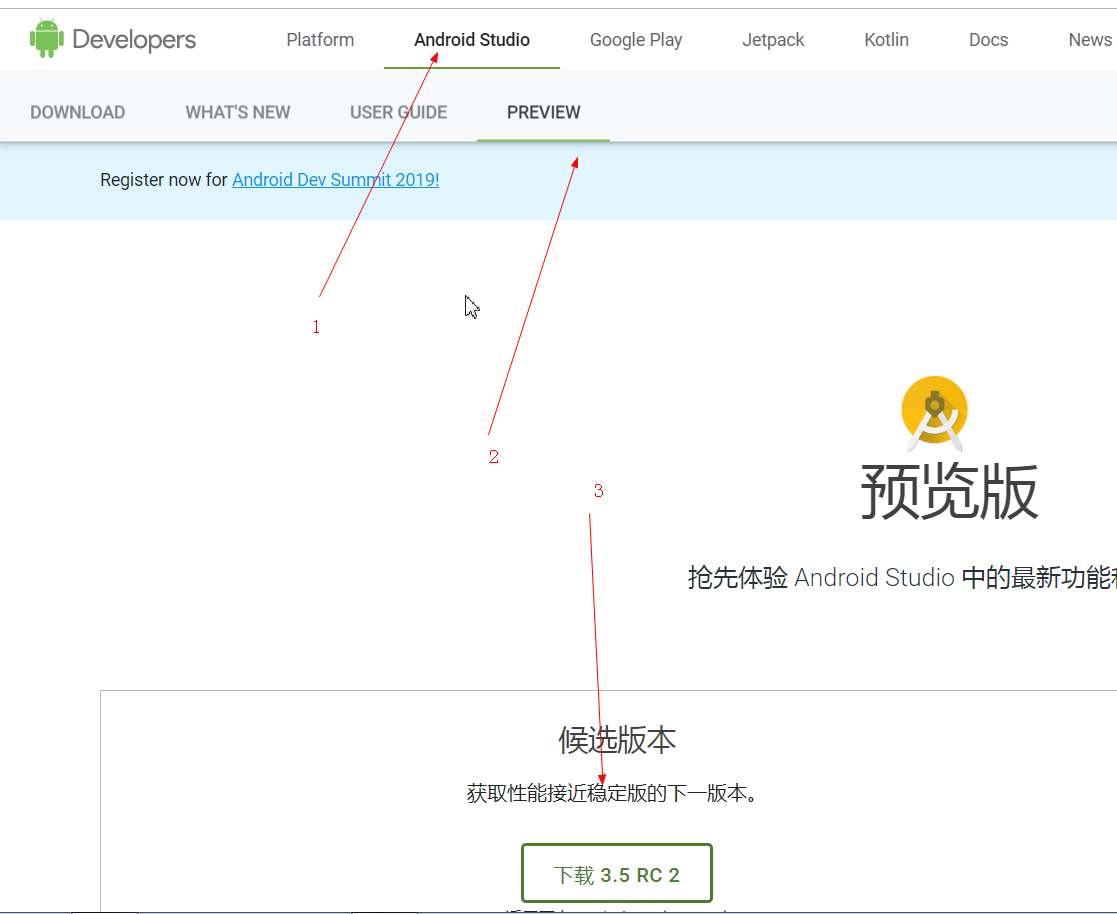Open the Docs nav item
1117x914 pixels.
988,40
